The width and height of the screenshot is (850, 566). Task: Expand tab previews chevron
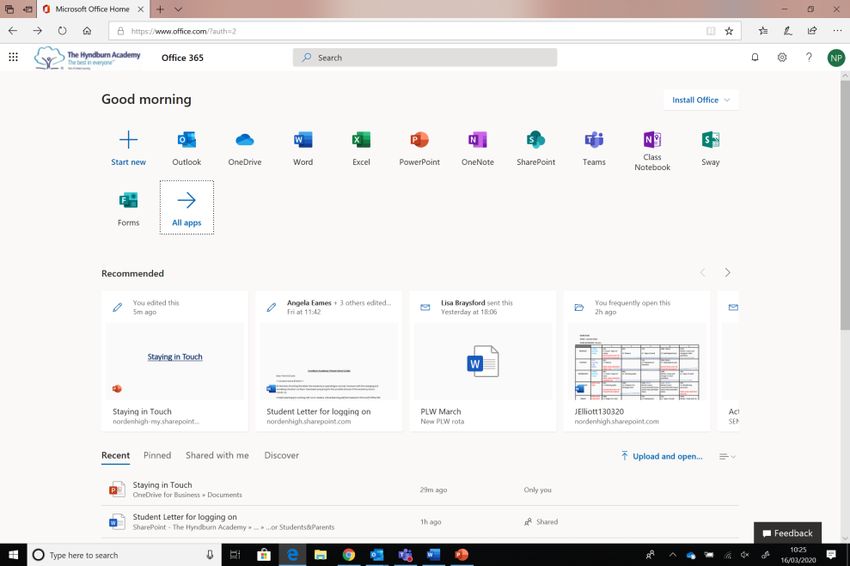(x=178, y=9)
